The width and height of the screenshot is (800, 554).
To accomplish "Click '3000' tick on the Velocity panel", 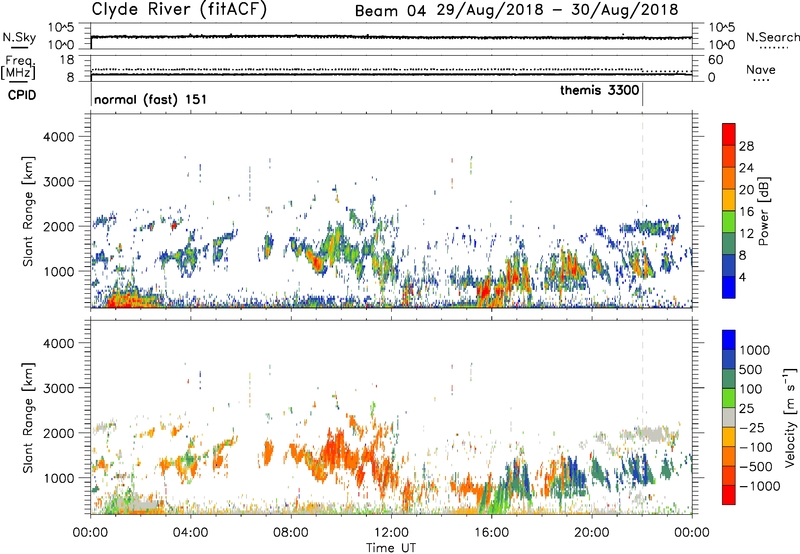I will [x=59, y=388].
